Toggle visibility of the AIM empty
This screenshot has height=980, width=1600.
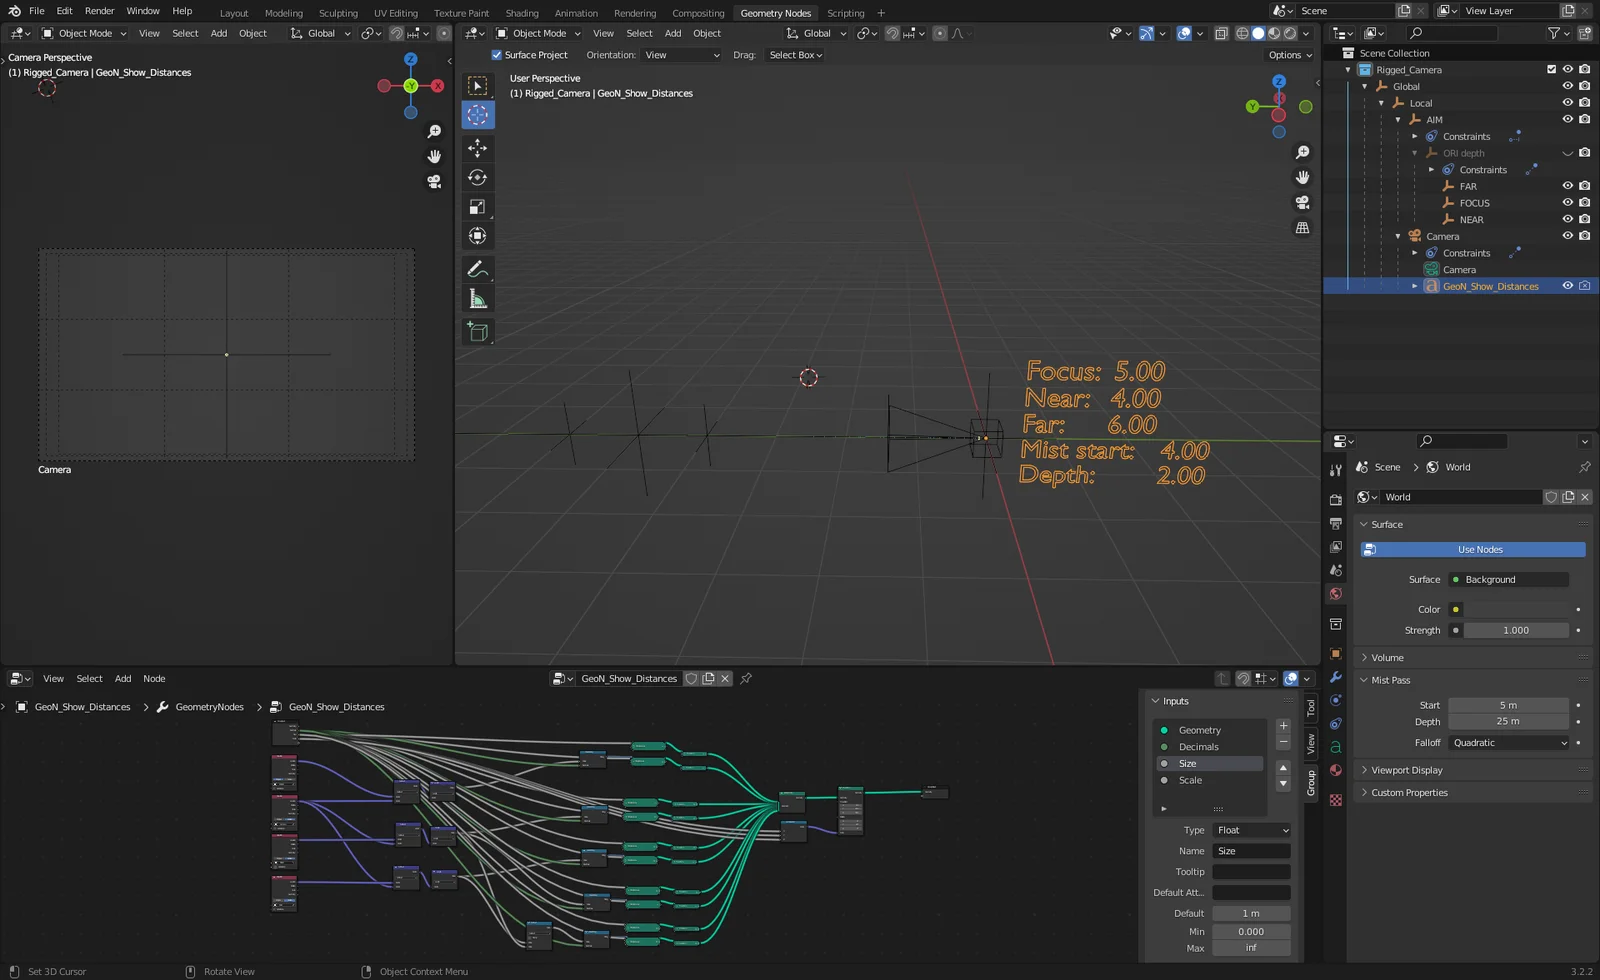click(1568, 119)
